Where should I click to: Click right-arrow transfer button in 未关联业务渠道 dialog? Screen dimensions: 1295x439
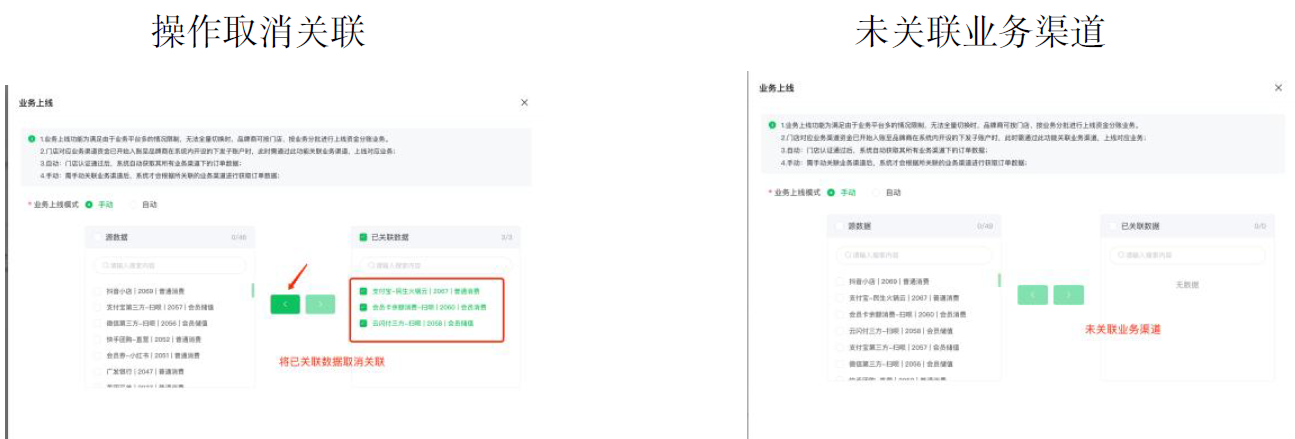[1068, 294]
